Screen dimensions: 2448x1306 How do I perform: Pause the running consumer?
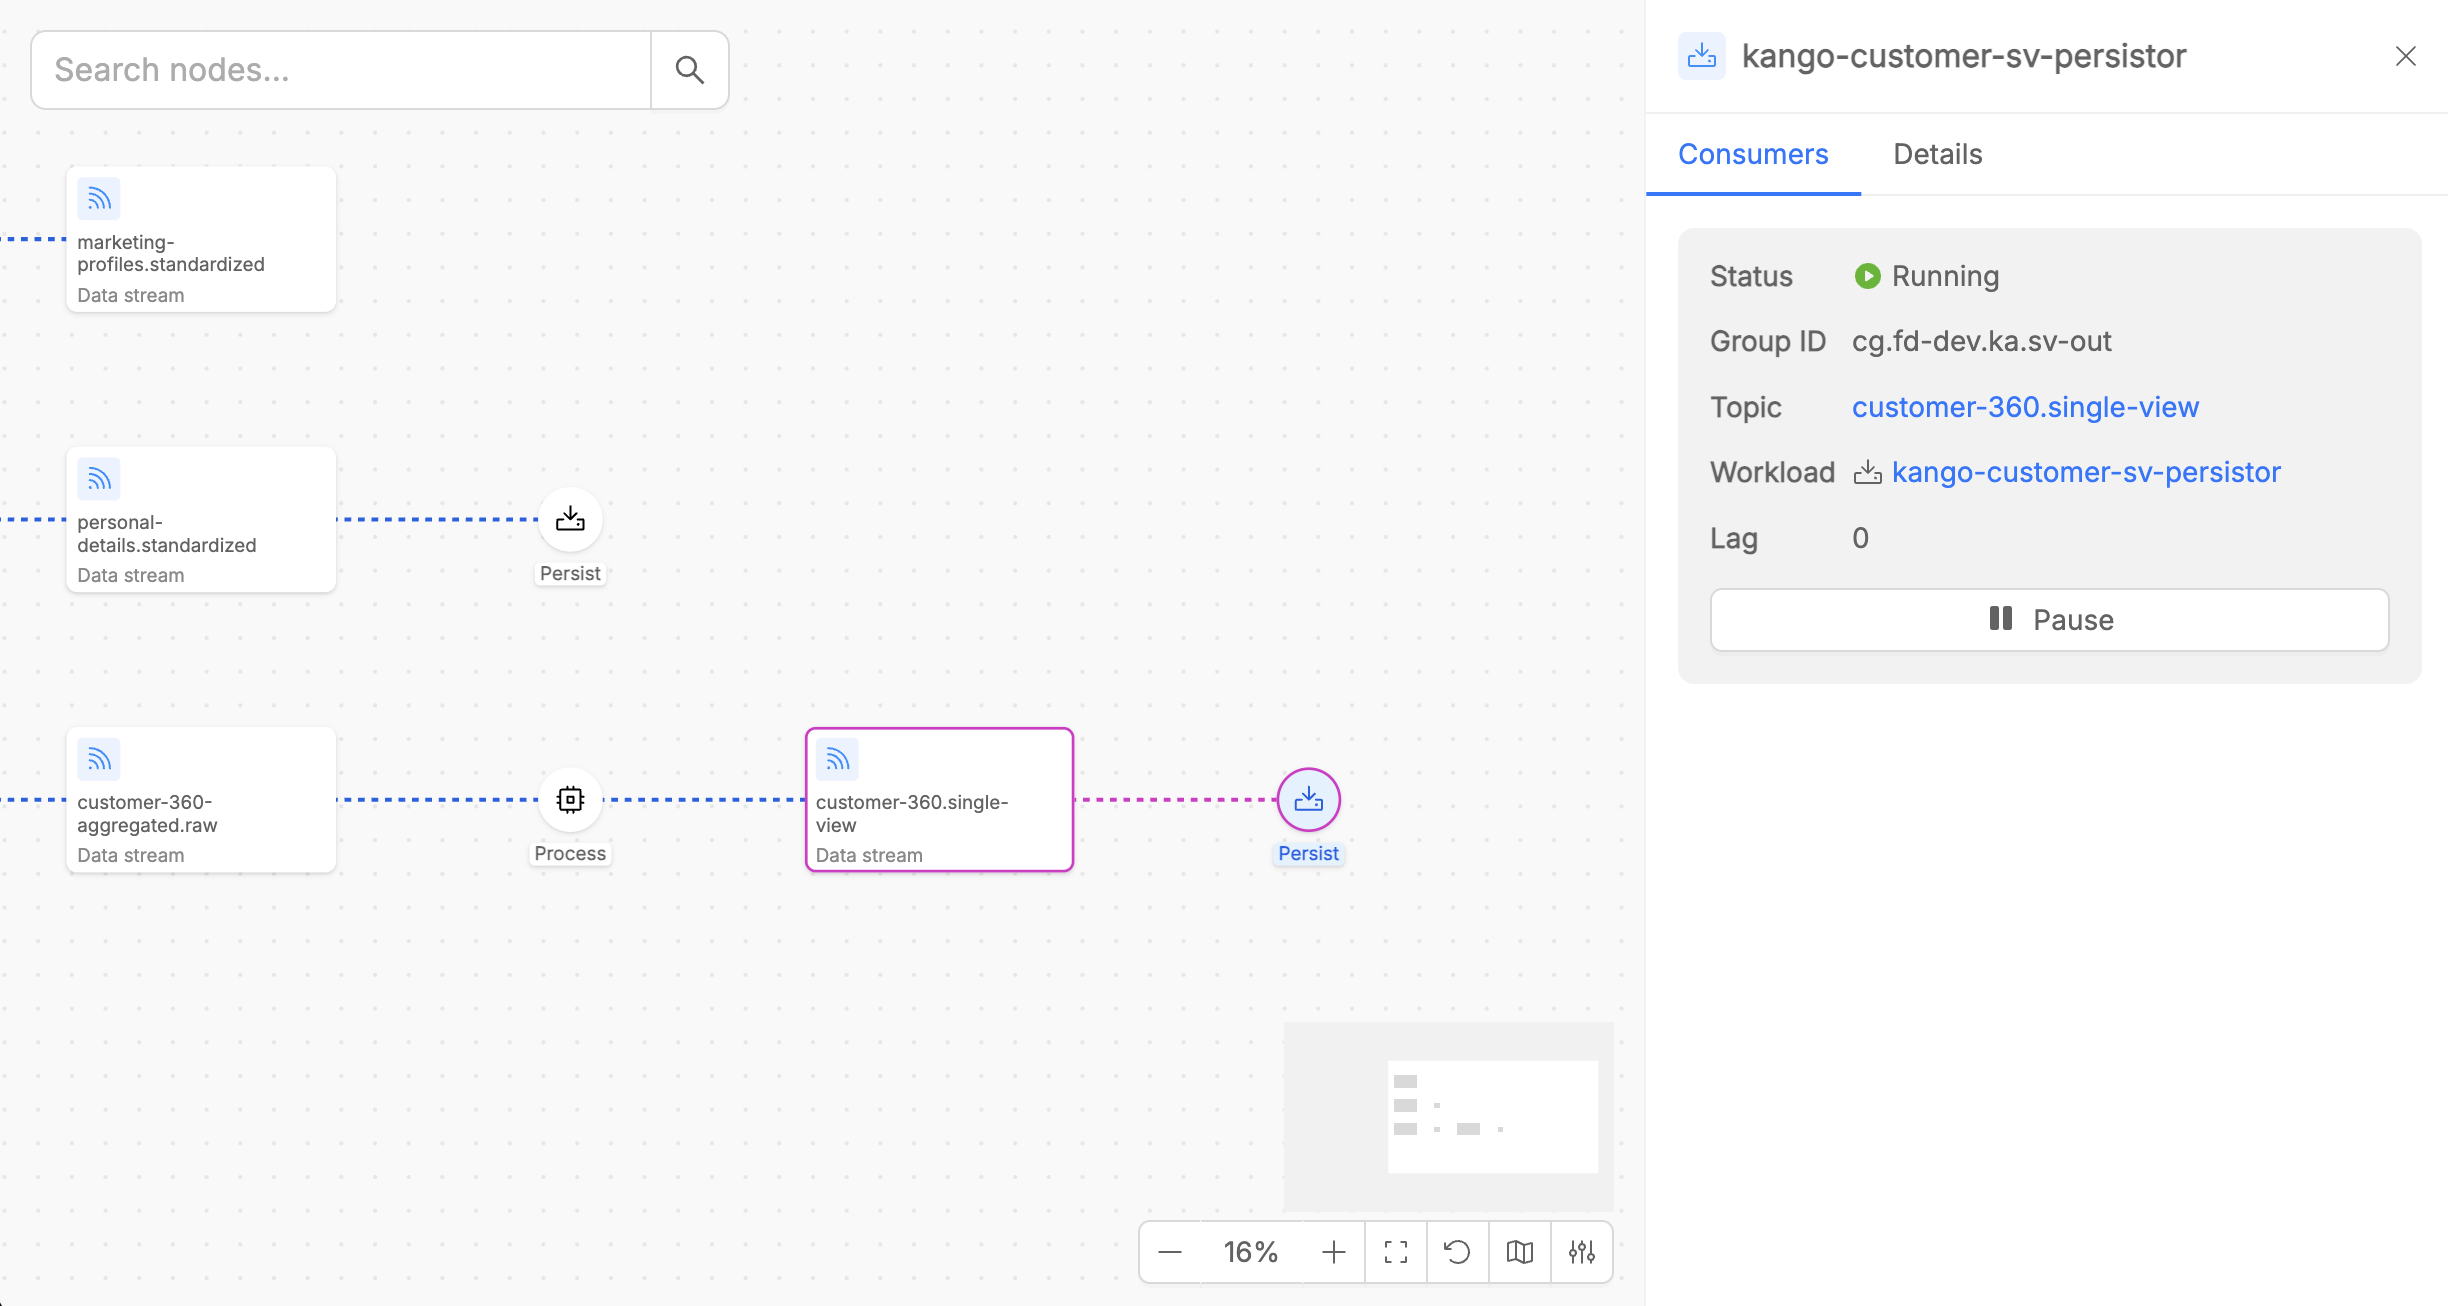(x=2049, y=620)
